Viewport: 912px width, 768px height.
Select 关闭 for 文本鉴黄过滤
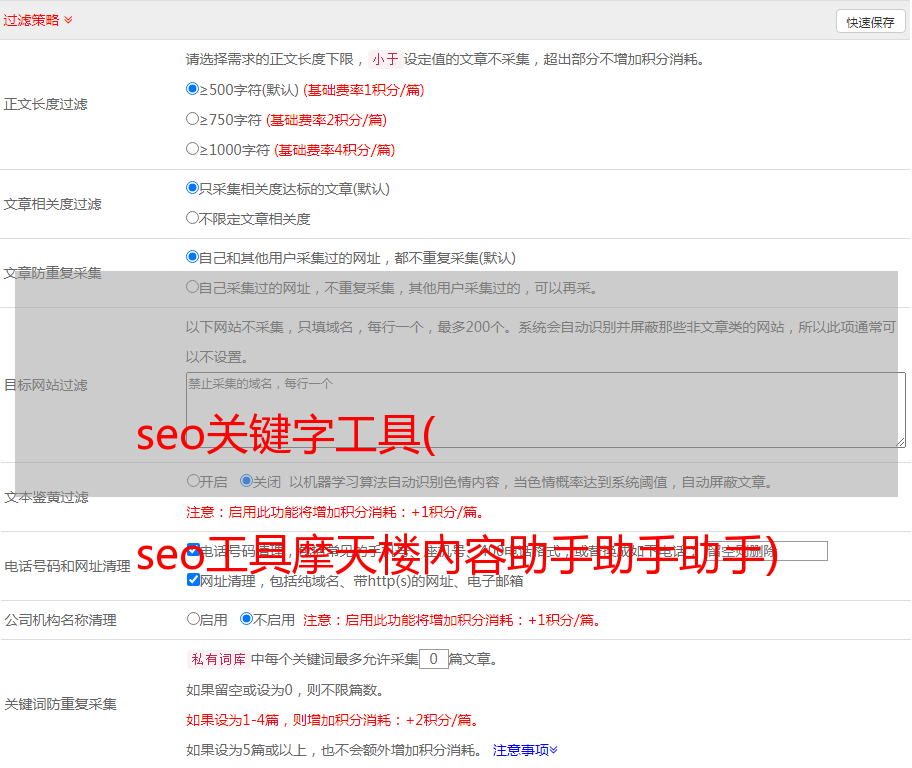pyautogui.click(x=247, y=481)
